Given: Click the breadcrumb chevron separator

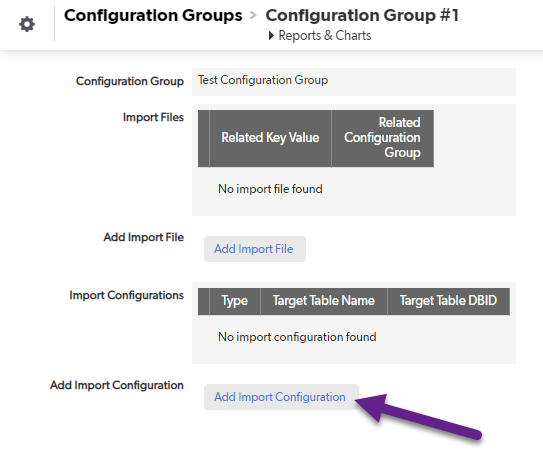Looking at the screenshot, I should (x=253, y=16).
